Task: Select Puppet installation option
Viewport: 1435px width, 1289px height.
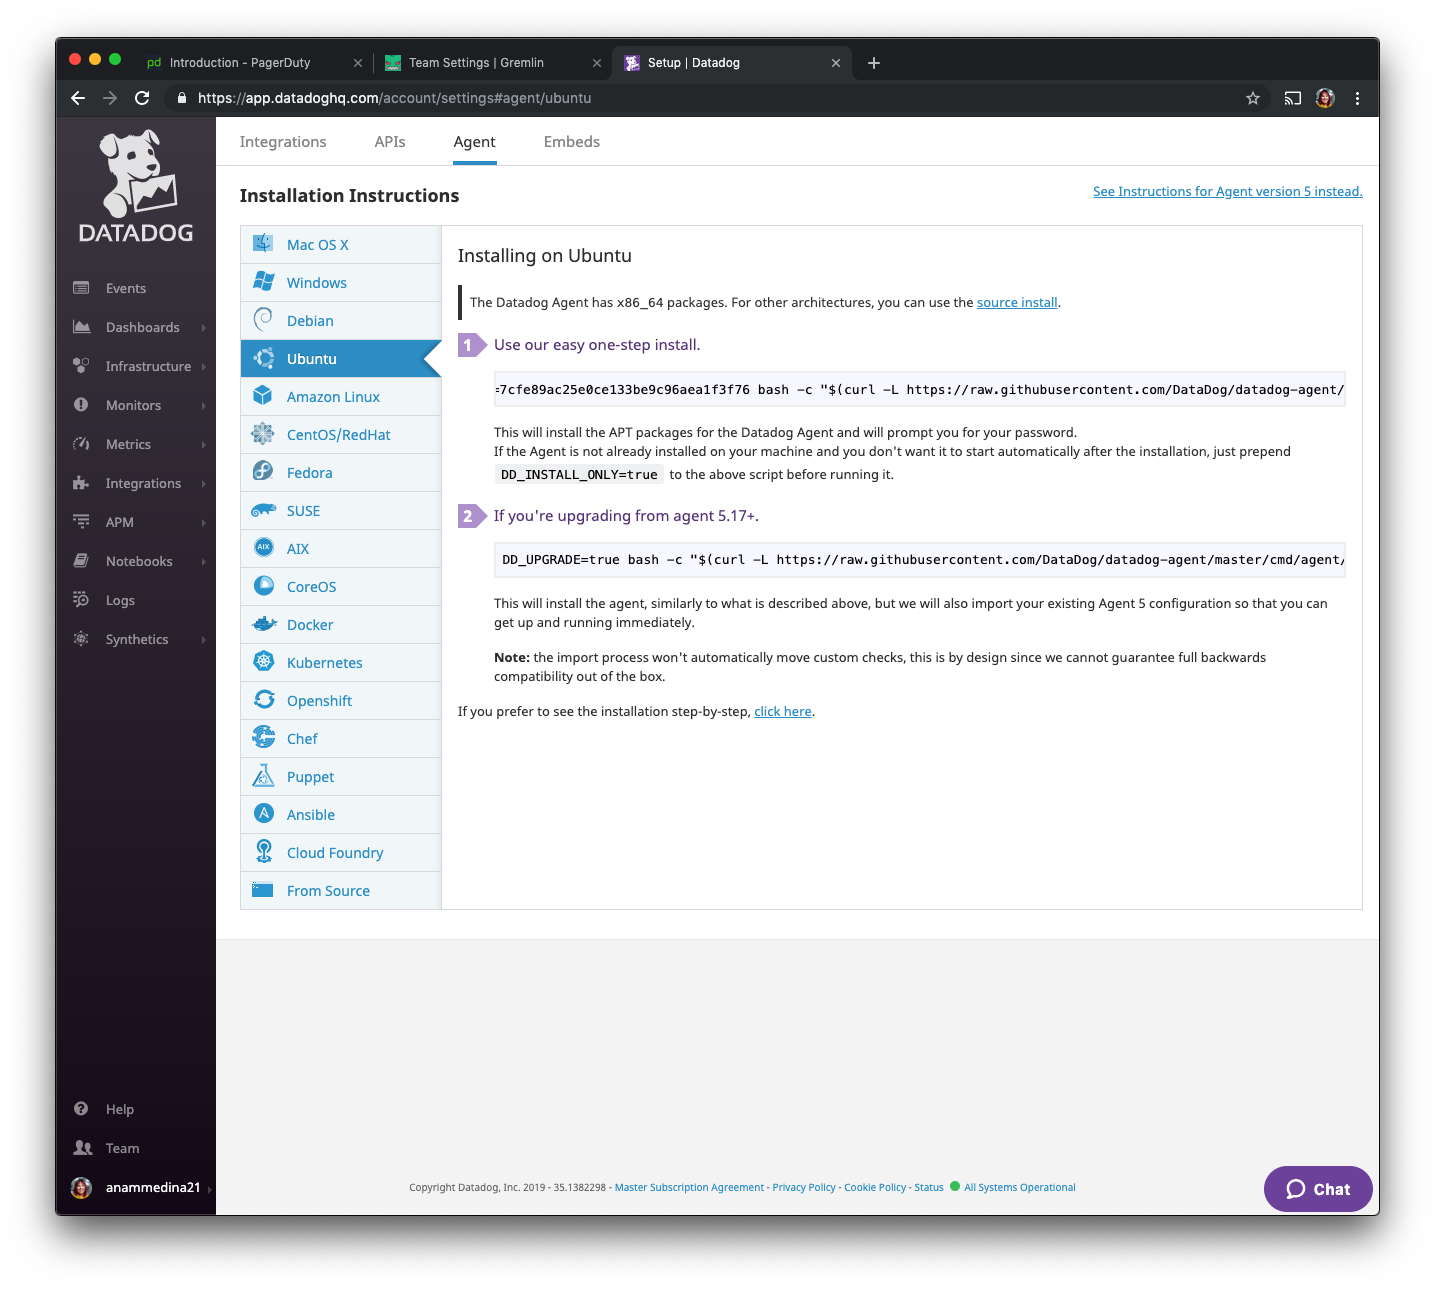Action: pos(341,776)
